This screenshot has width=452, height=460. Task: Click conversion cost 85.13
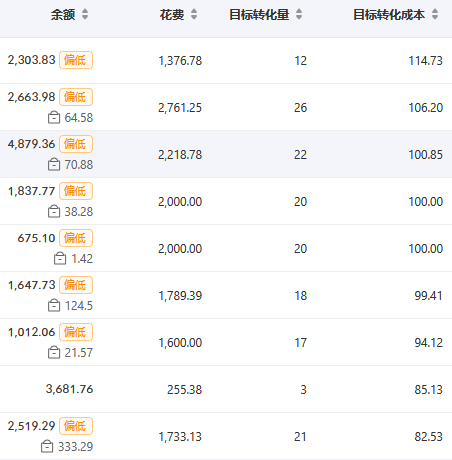pos(428,390)
